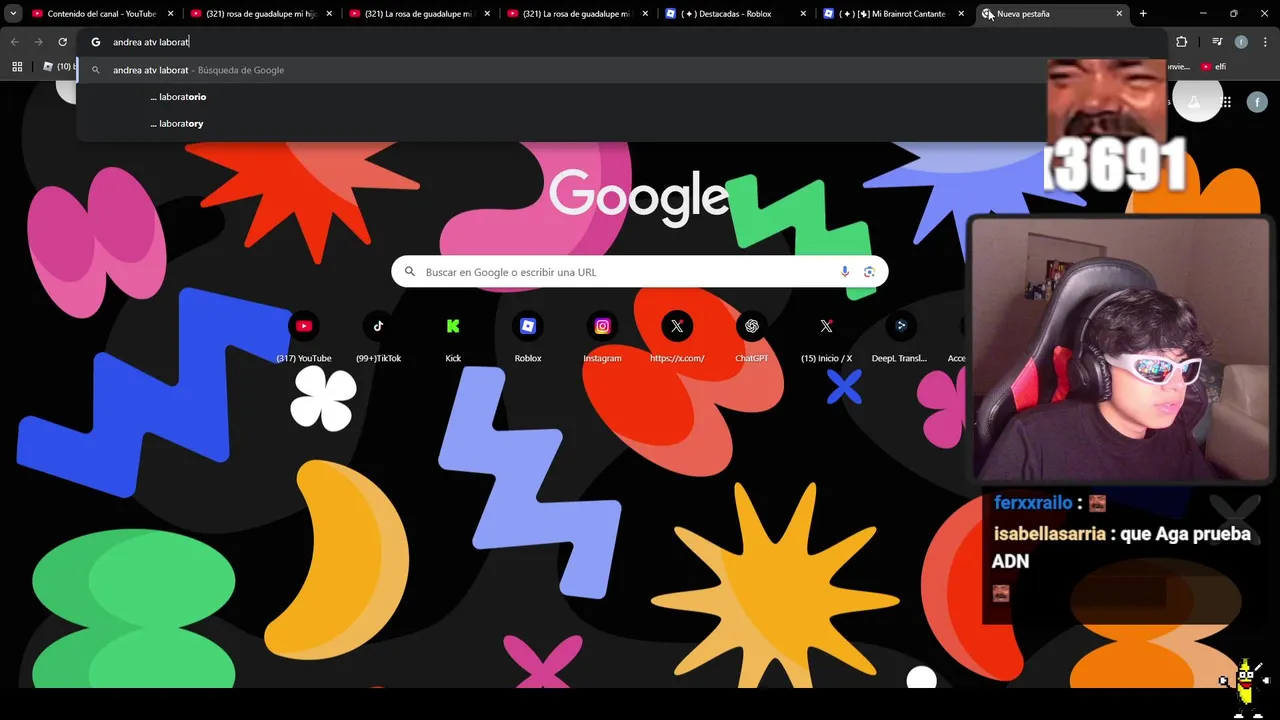Close the Contenido del canal tab
This screenshot has height=720, width=1280.
point(170,14)
